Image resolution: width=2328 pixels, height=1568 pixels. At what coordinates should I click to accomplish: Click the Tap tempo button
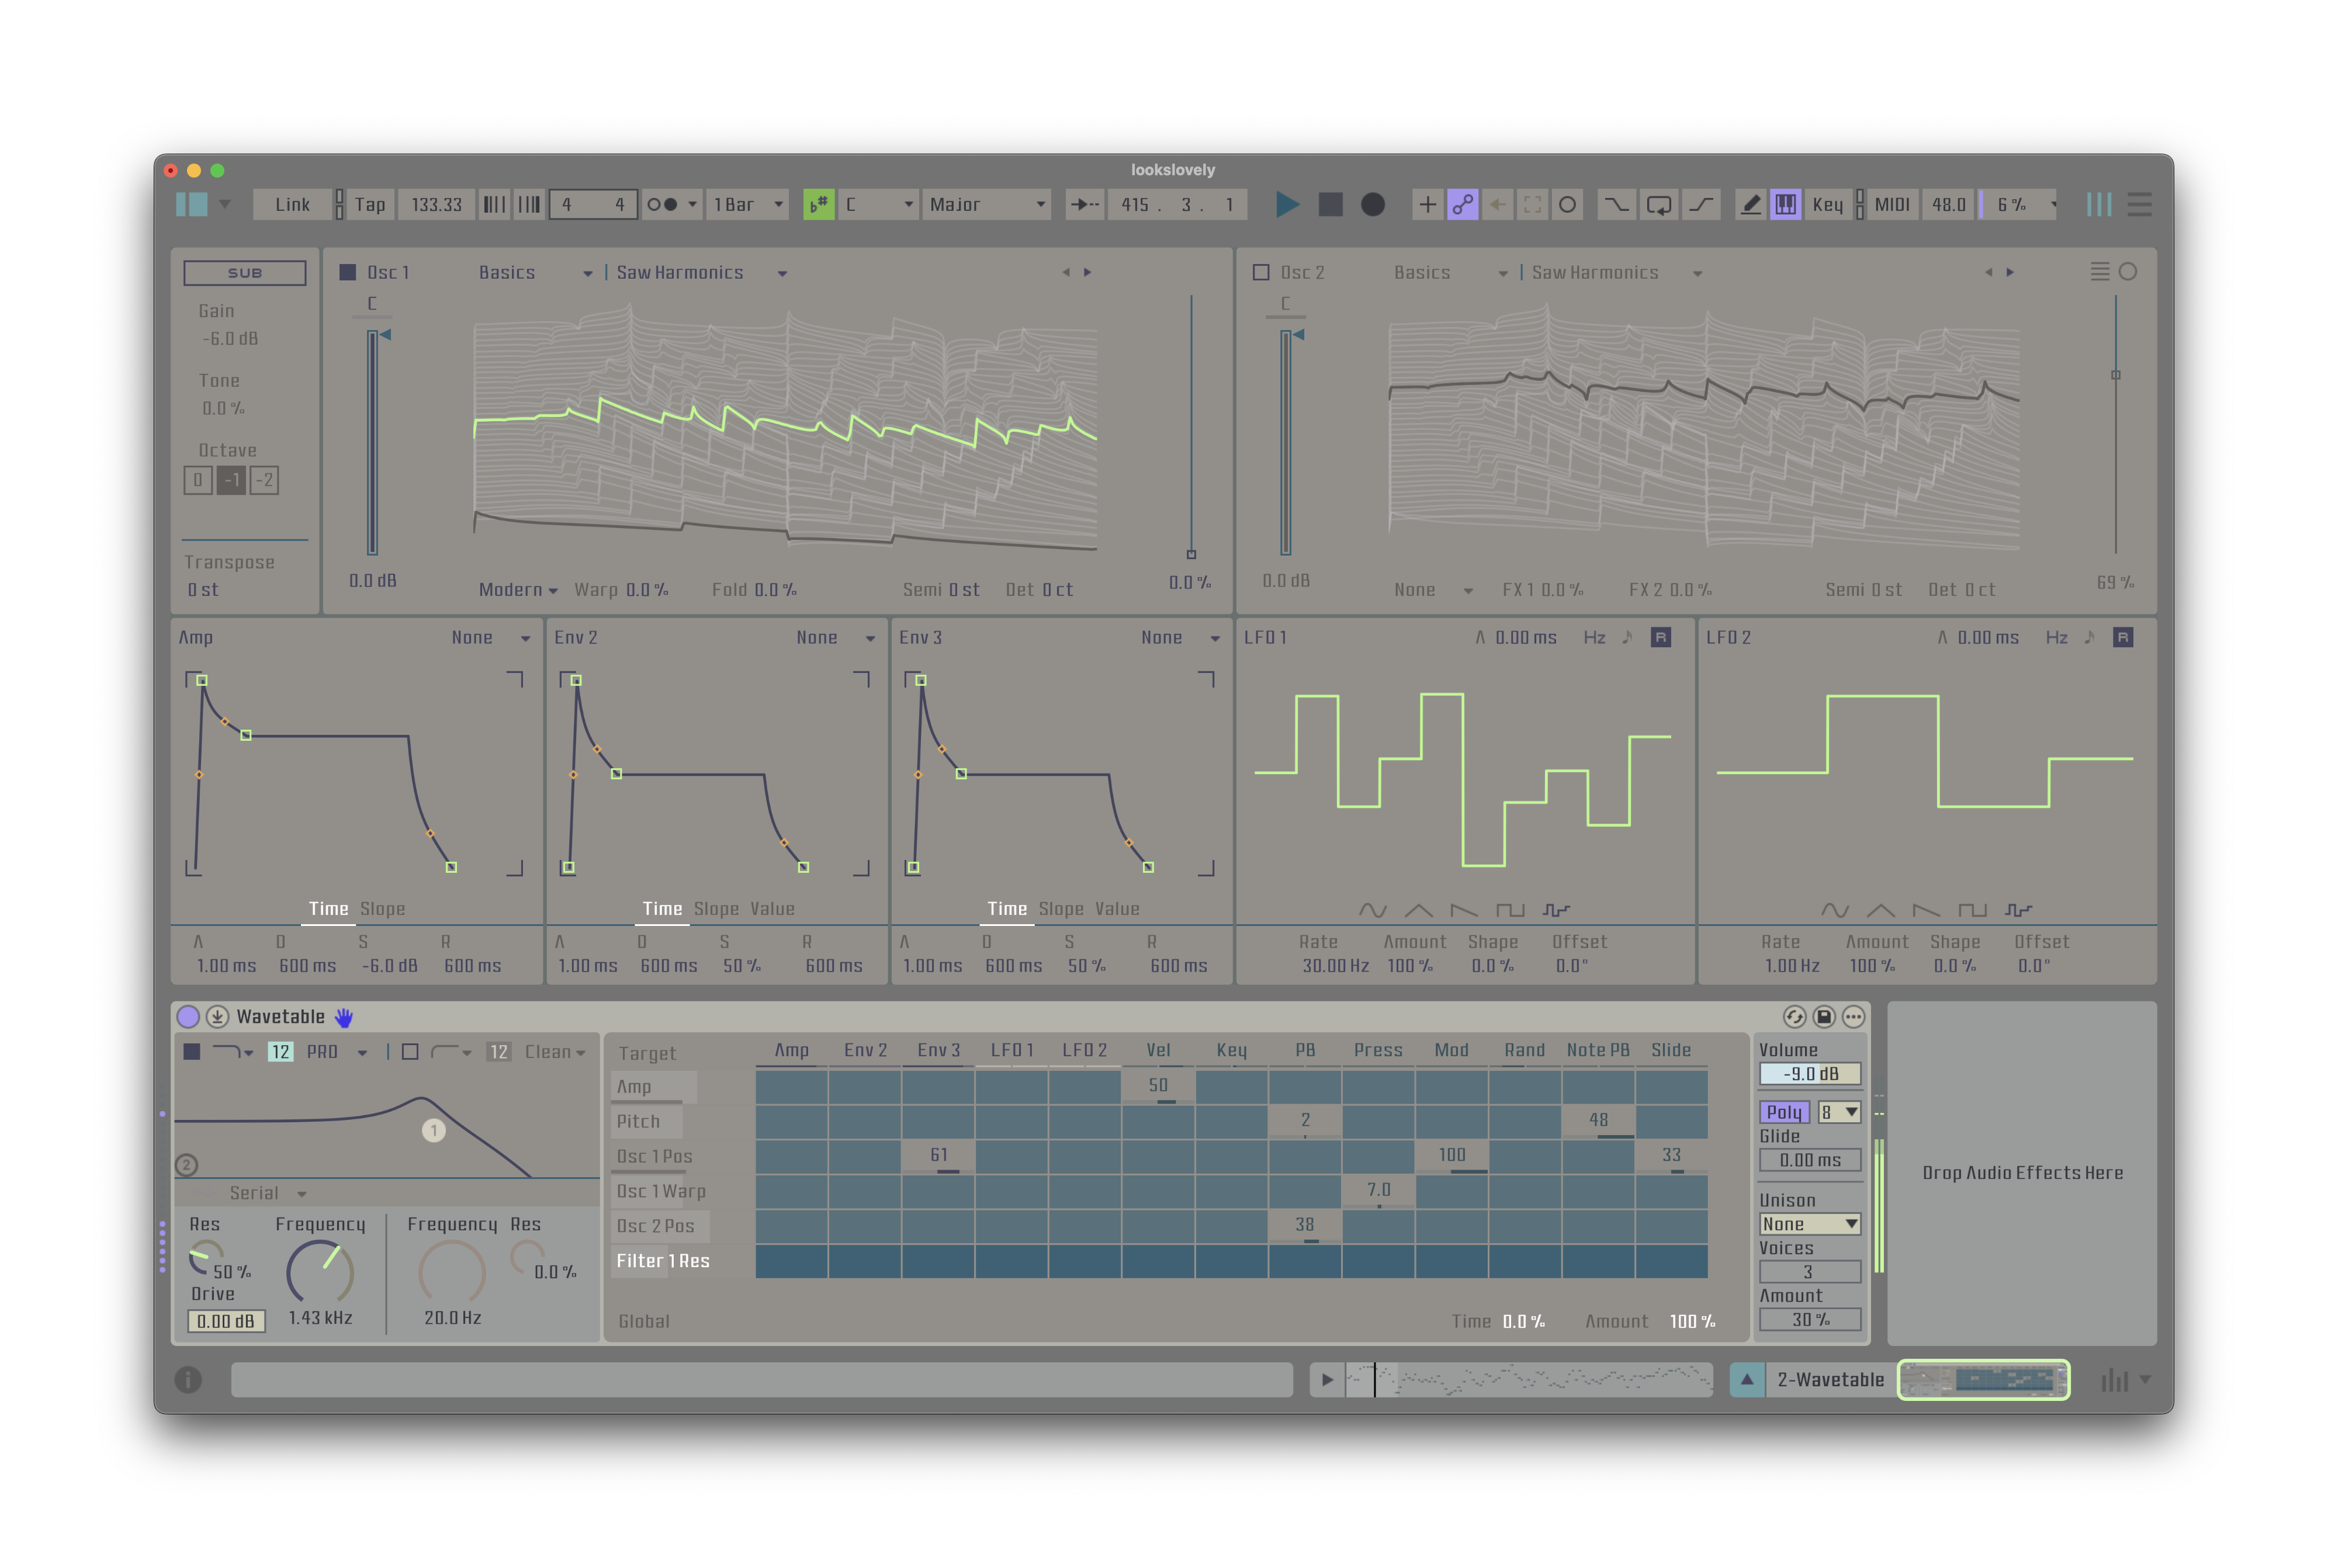(371, 204)
